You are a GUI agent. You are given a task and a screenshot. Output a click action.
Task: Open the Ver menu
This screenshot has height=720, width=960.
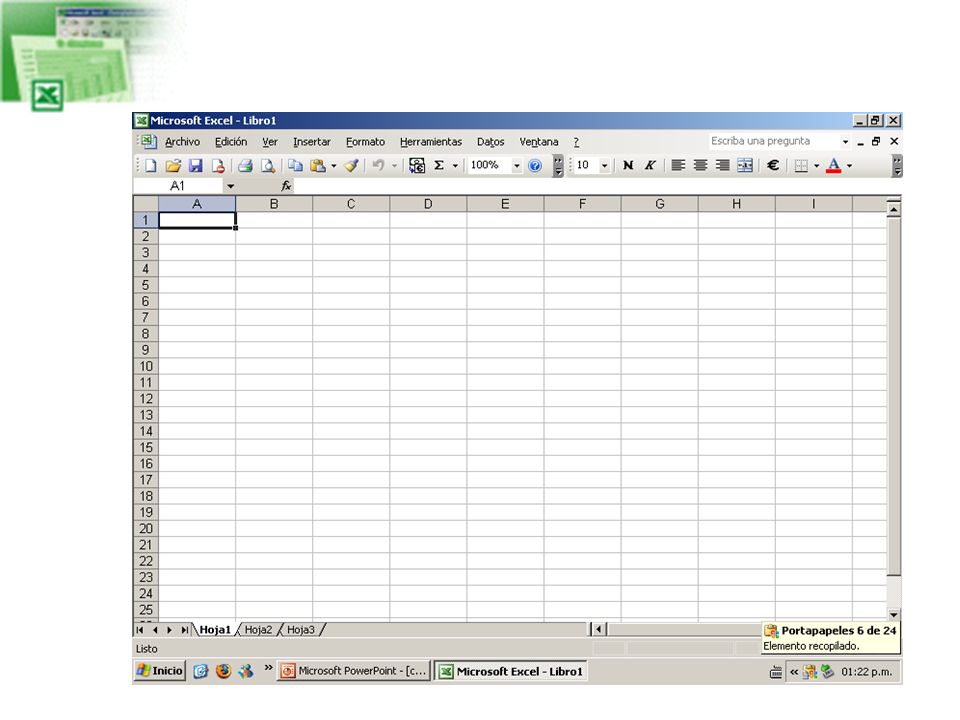(x=270, y=142)
